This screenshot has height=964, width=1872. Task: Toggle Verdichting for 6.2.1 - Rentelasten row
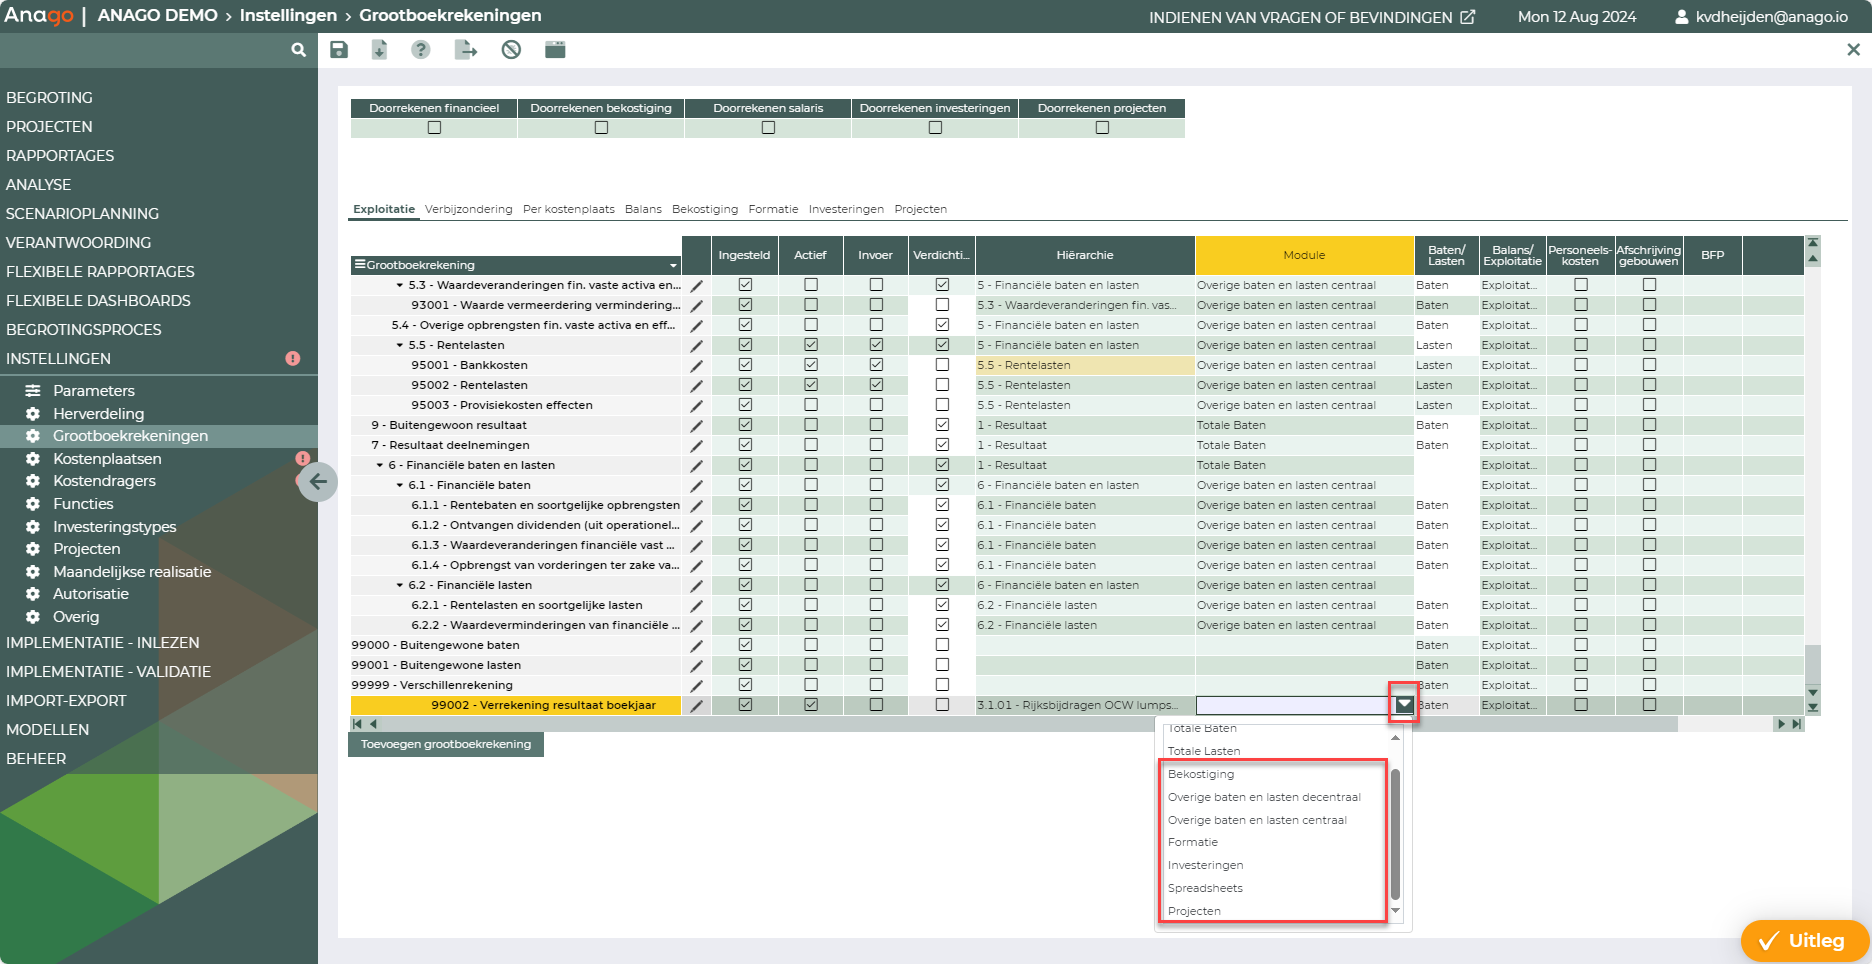942,605
